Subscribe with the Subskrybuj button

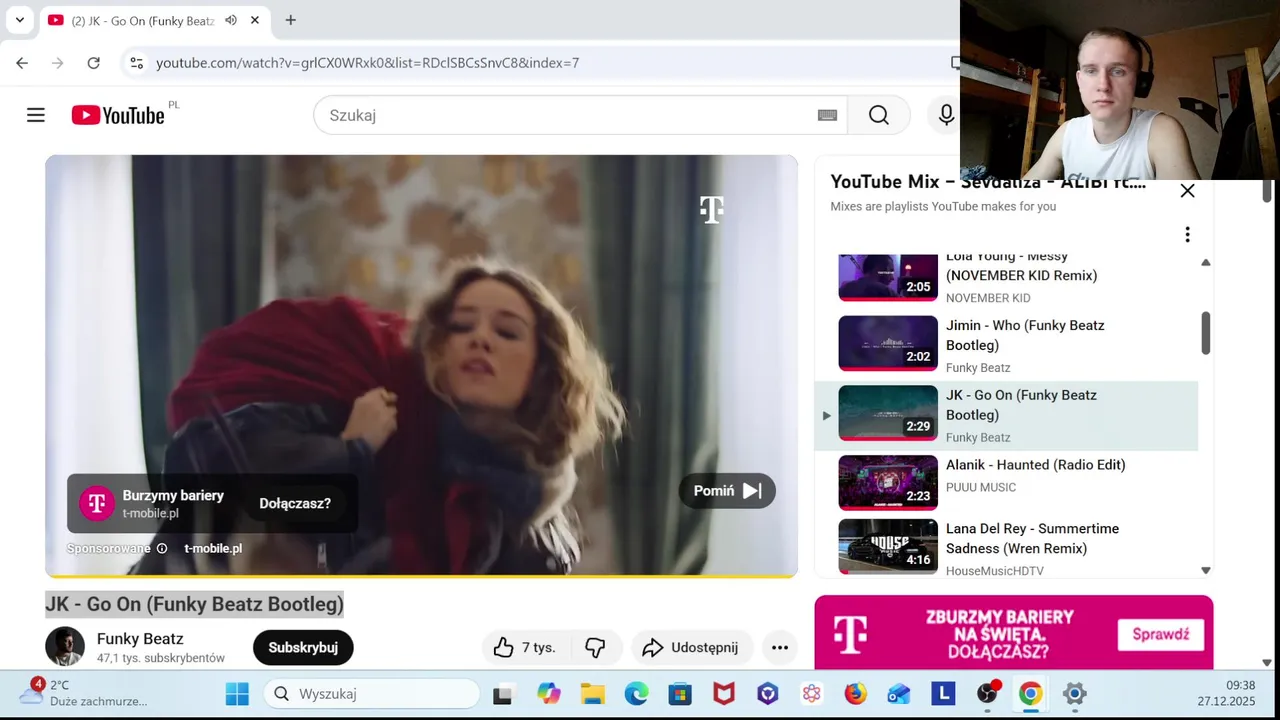[x=303, y=647]
